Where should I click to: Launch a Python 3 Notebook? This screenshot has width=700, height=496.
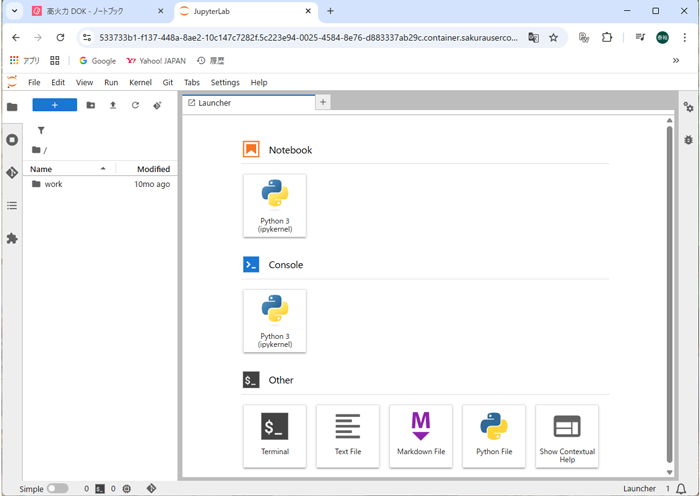[x=274, y=205]
